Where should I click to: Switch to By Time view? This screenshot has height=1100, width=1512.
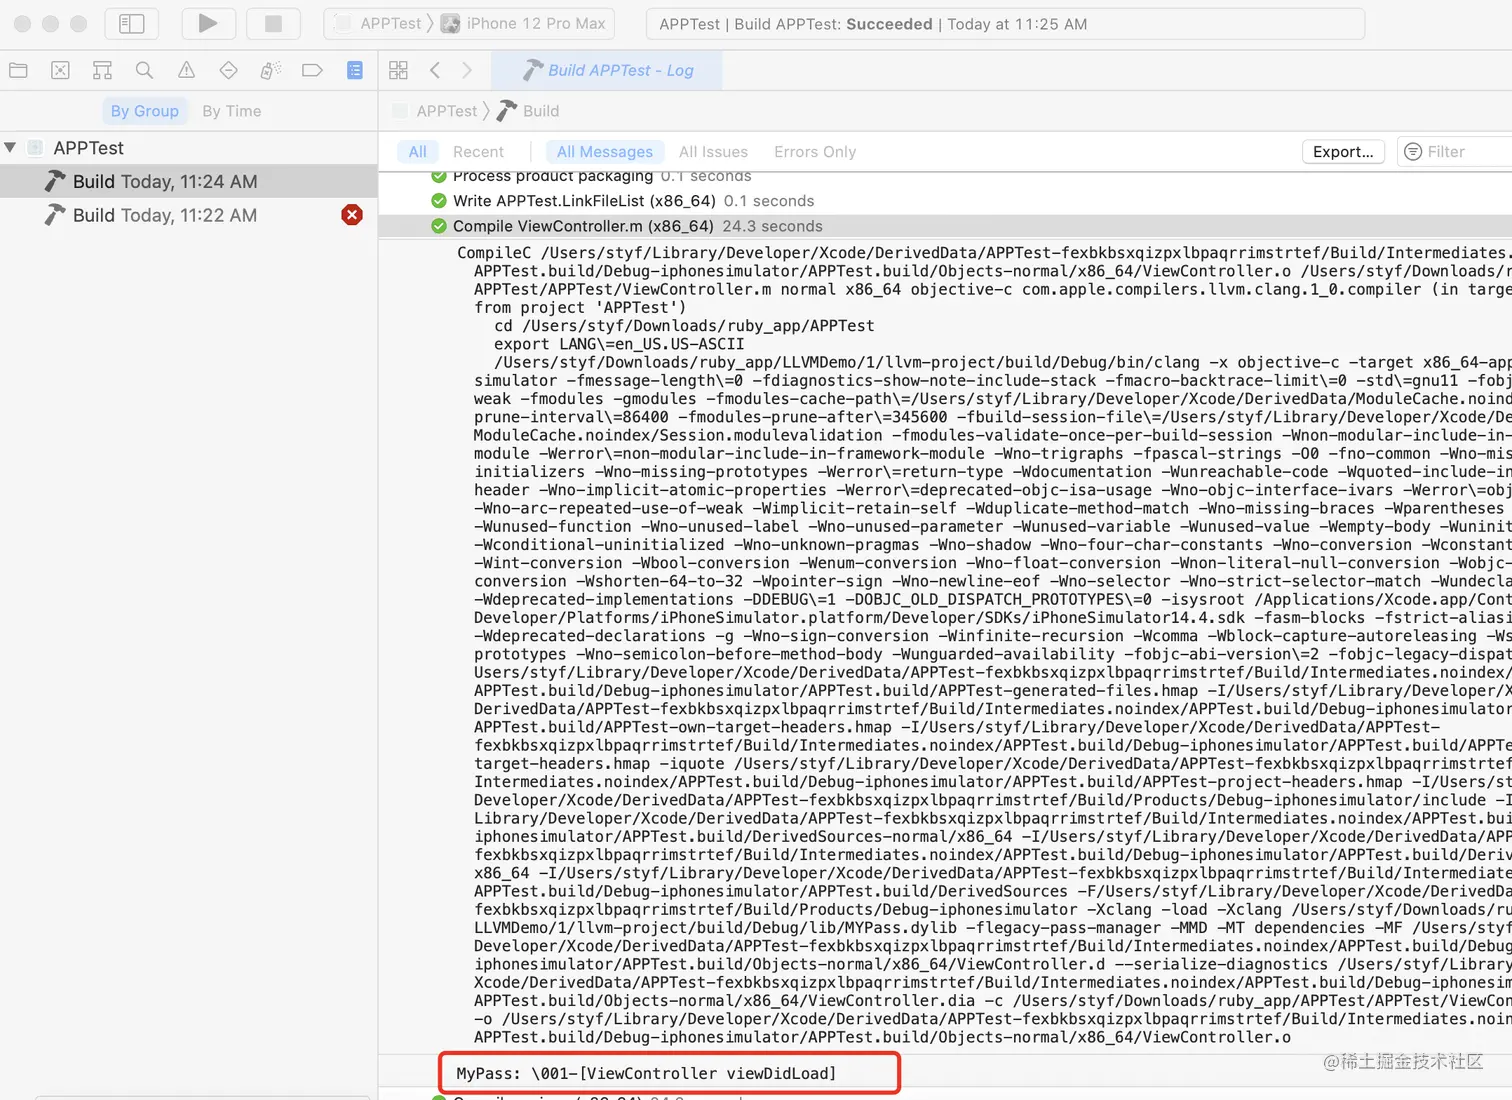coord(232,111)
